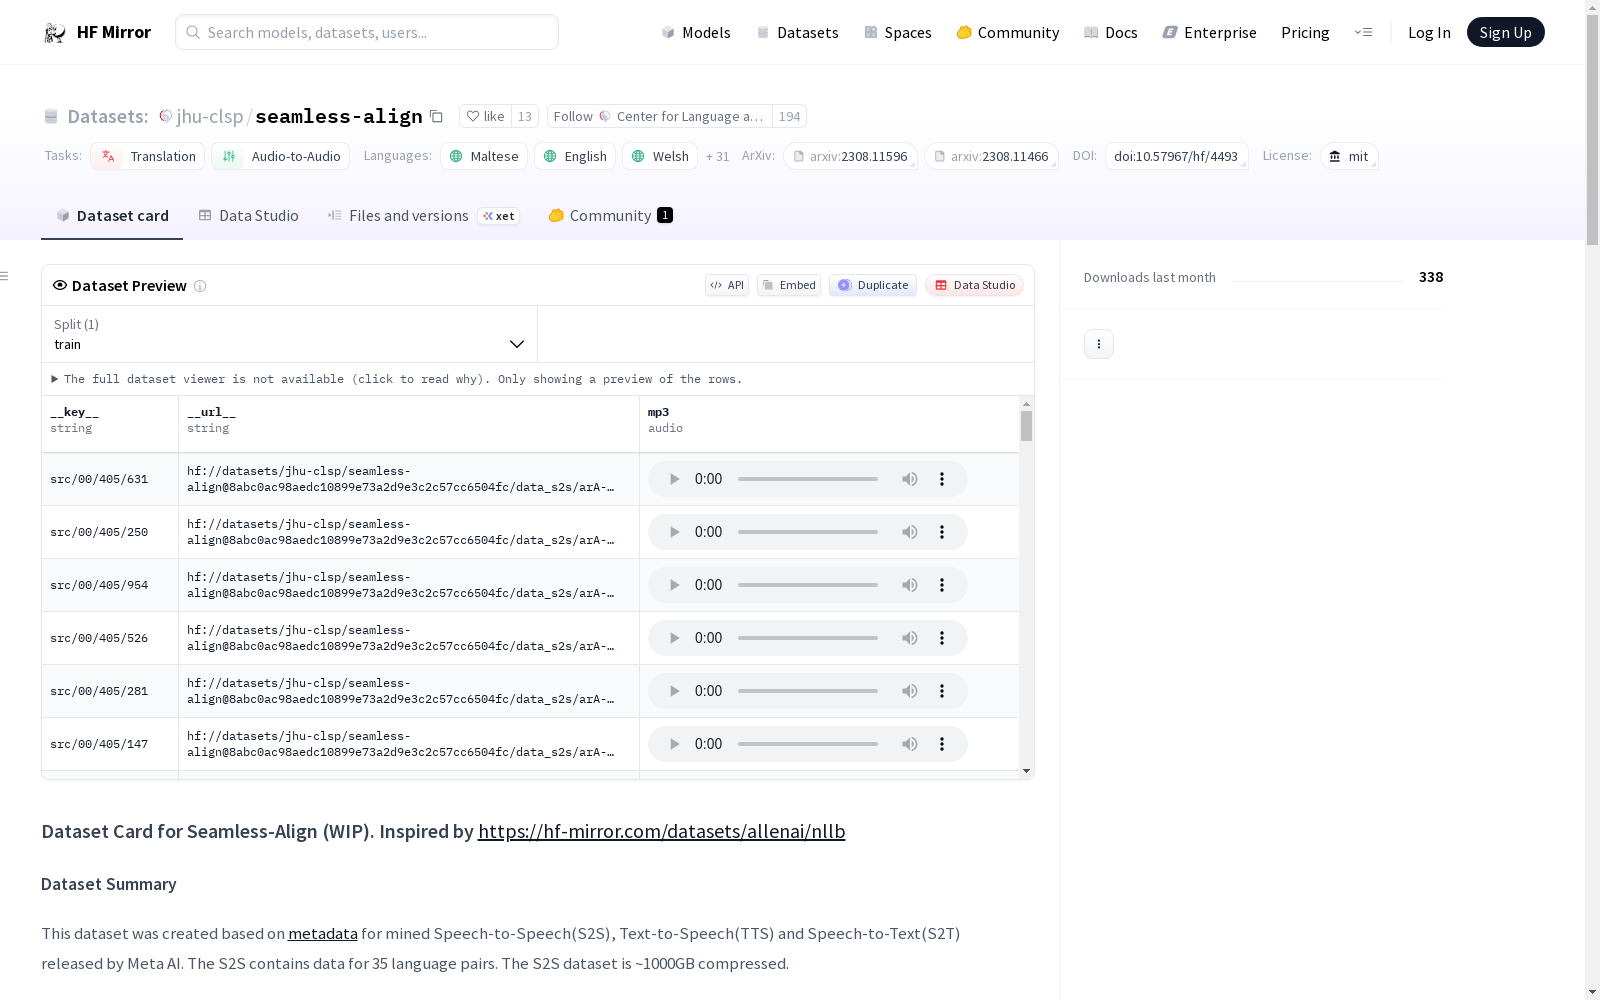Play audio for row src/00/405/526
Image resolution: width=1600 pixels, height=1000 pixels.
674,638
